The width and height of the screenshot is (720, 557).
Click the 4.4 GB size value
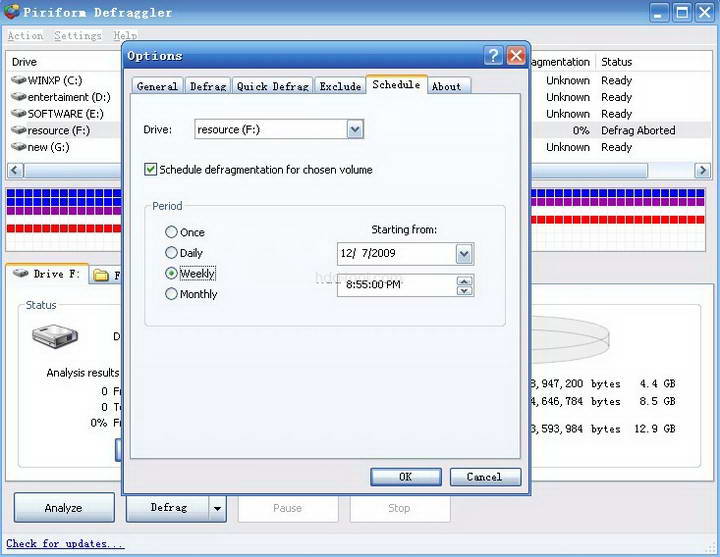click(x=657, y=383)
